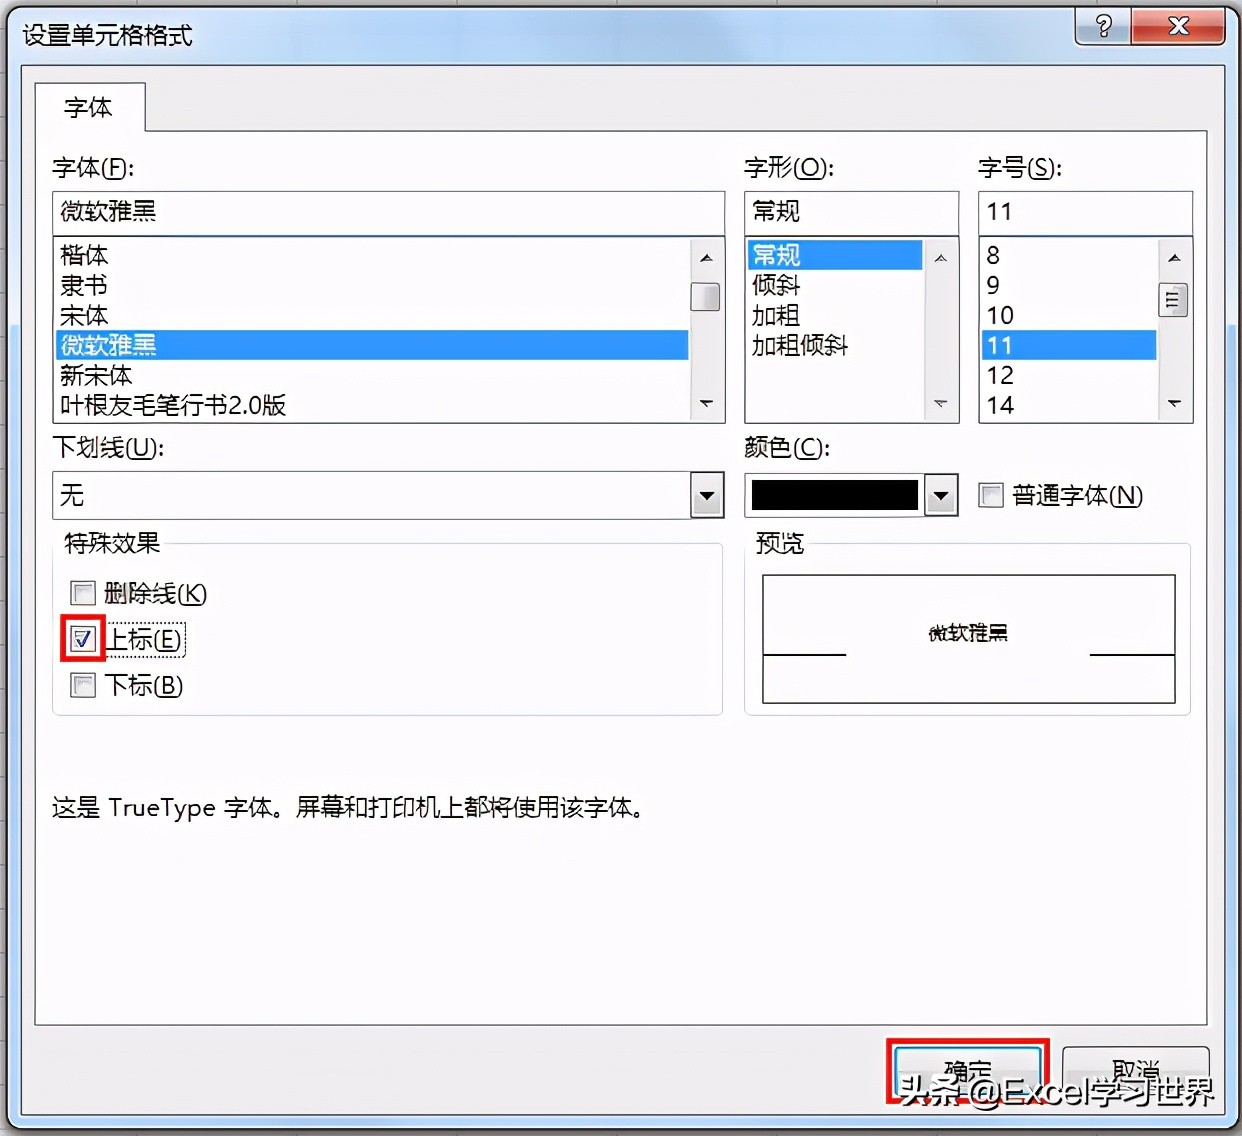
Task: Click the font list scroll down arrow
Action: pyautogui.click(x=706, y=403)
